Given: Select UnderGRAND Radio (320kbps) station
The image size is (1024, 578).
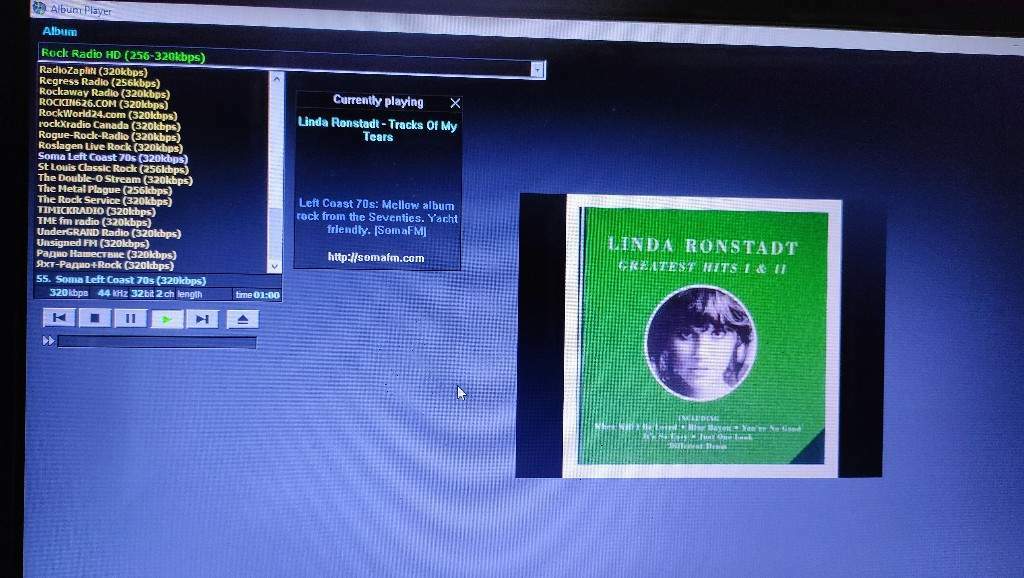Looking at the screenshot, I should click(108, 233).
